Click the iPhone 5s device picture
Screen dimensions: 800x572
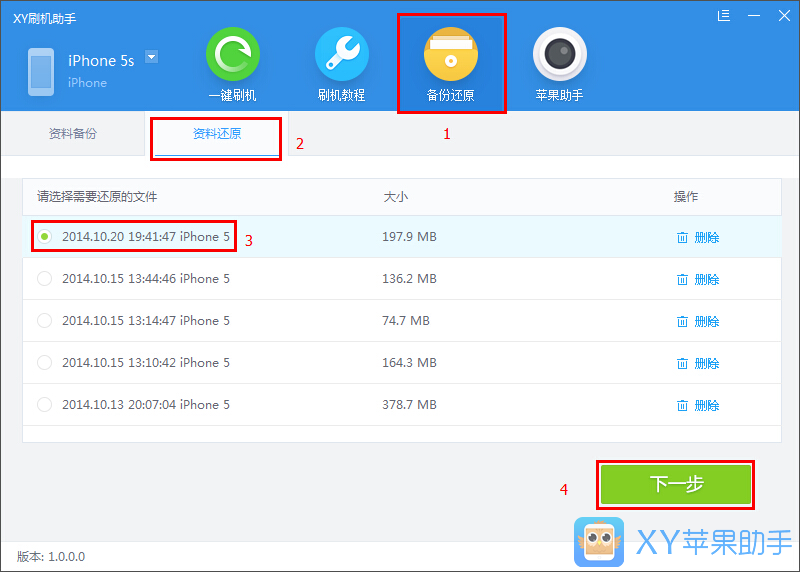pyautogui.click(x=41, y=72)
